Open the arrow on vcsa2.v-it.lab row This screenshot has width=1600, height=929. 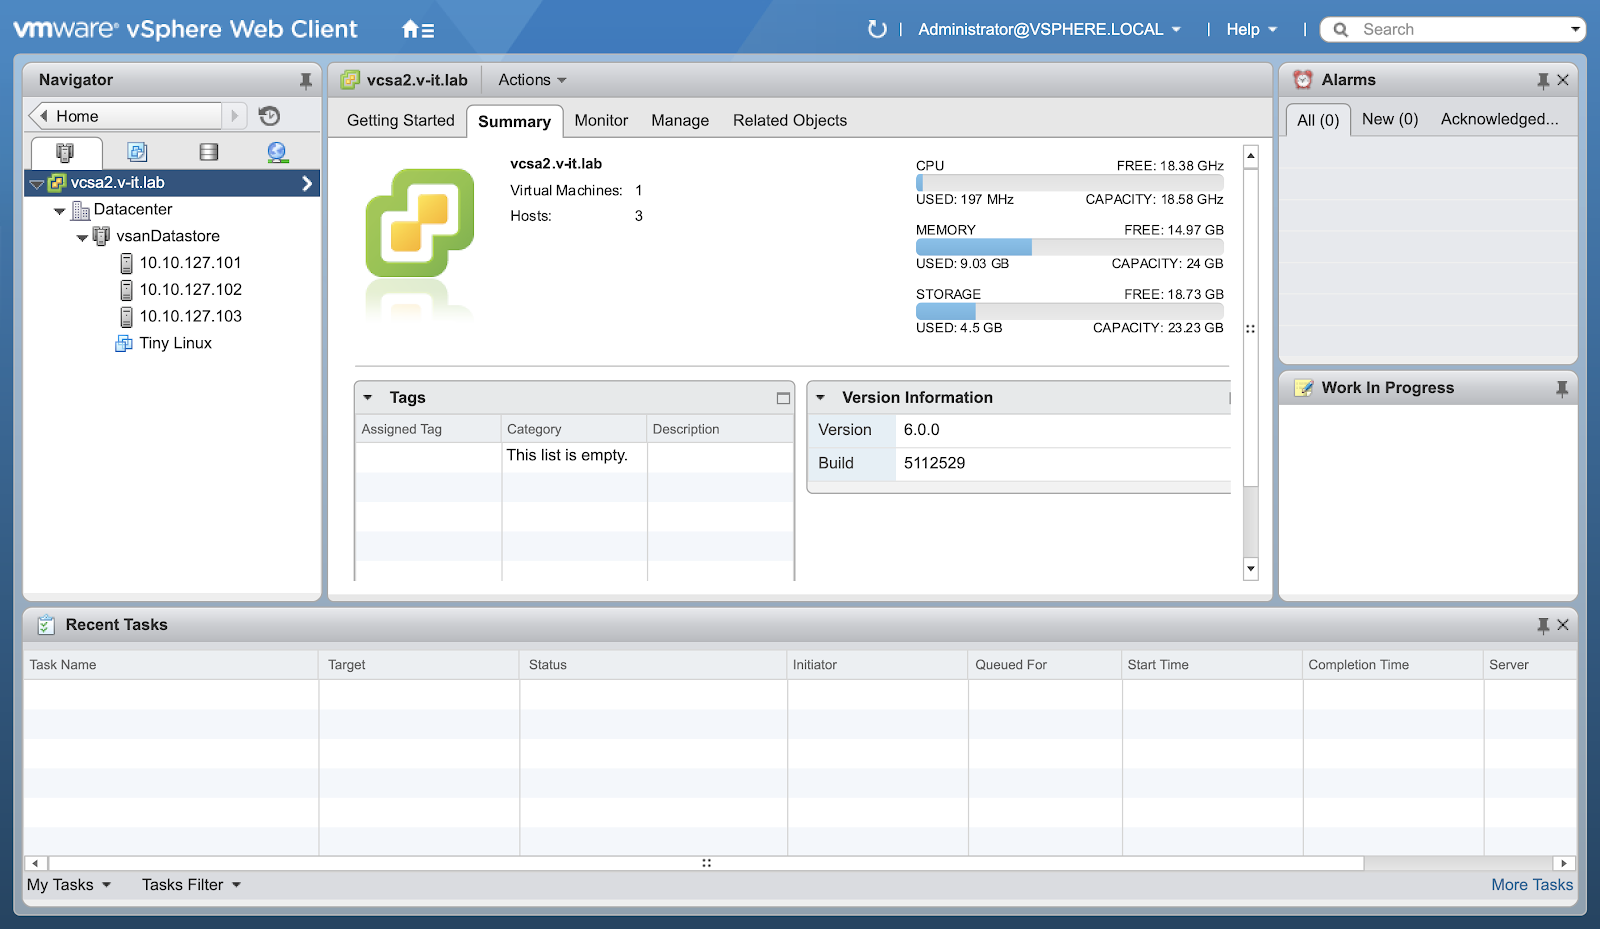click(x=307, y=183)
